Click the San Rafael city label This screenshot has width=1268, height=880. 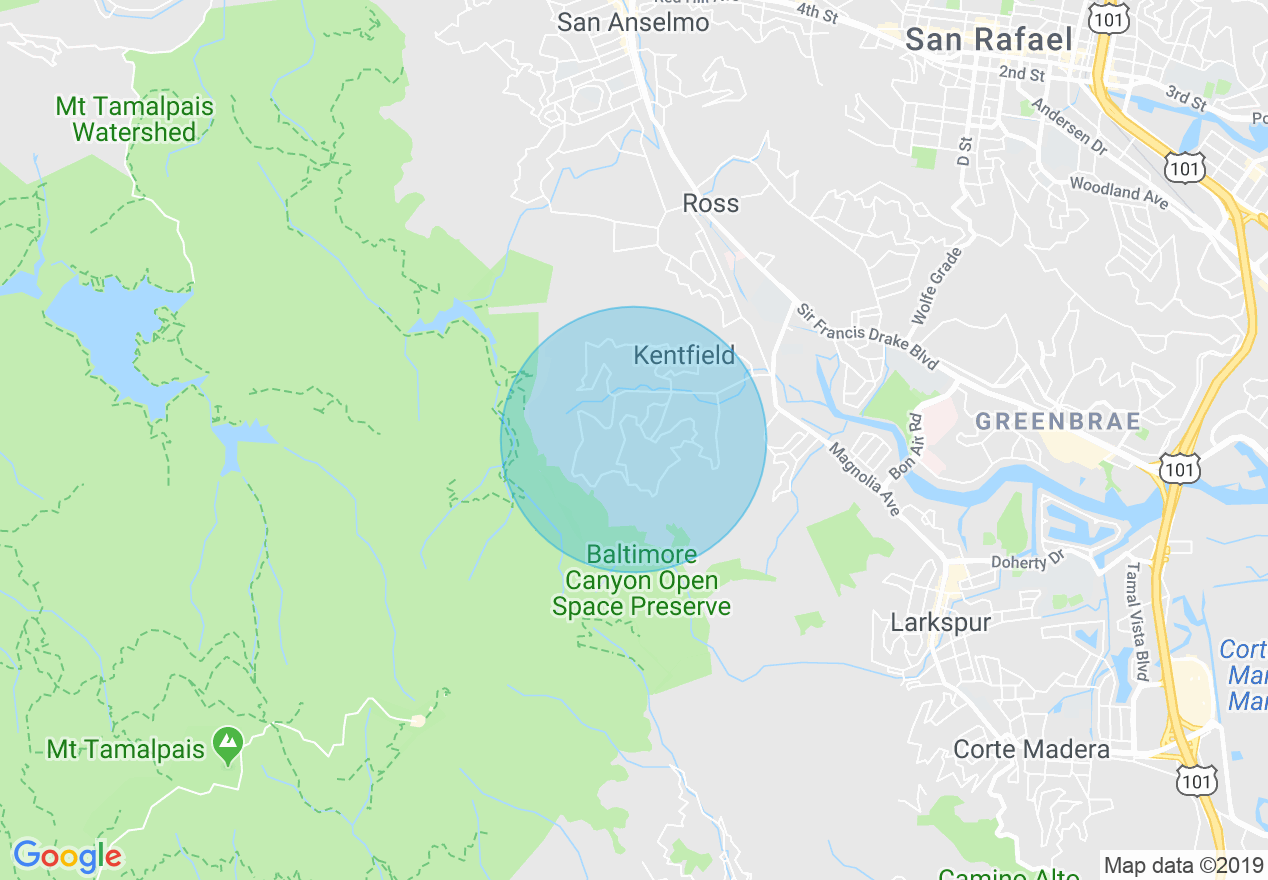988,40
